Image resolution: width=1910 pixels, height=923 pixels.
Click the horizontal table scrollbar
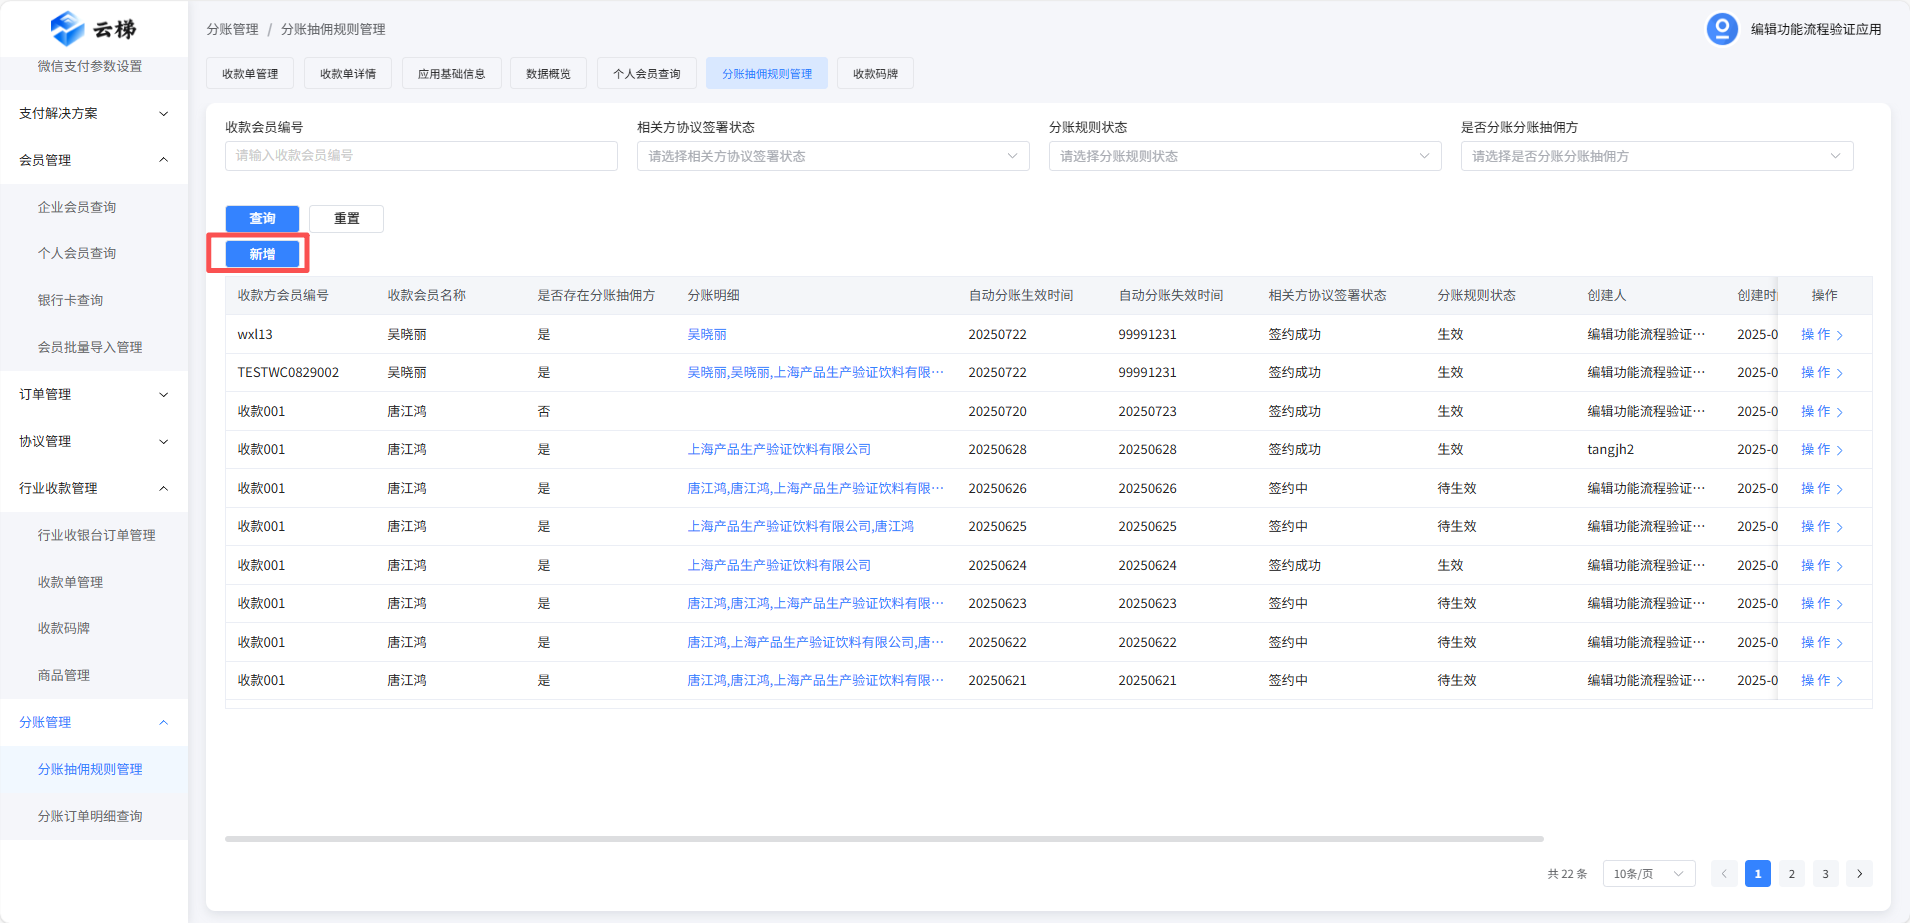[884, 839]
